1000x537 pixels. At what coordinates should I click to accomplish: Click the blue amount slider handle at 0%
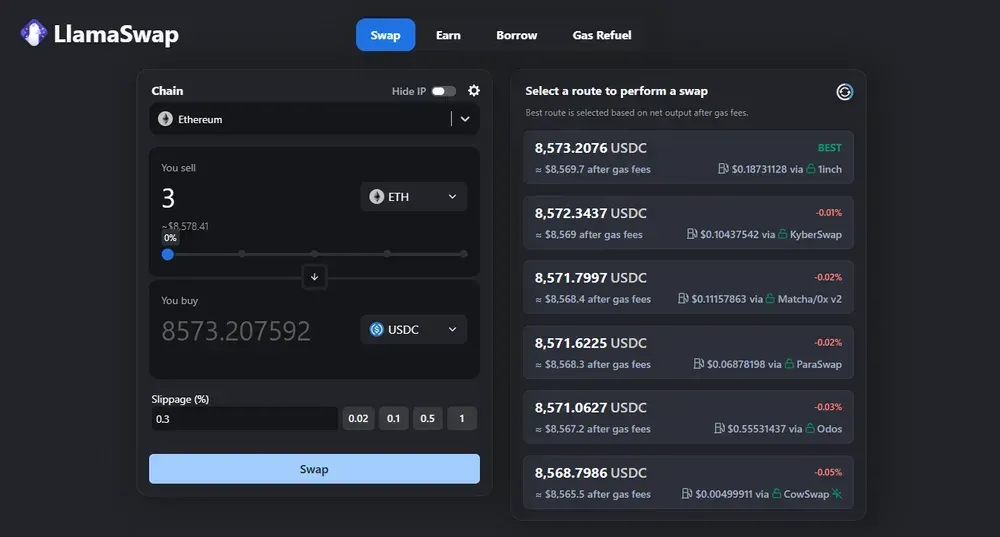(x=168, y=254)
